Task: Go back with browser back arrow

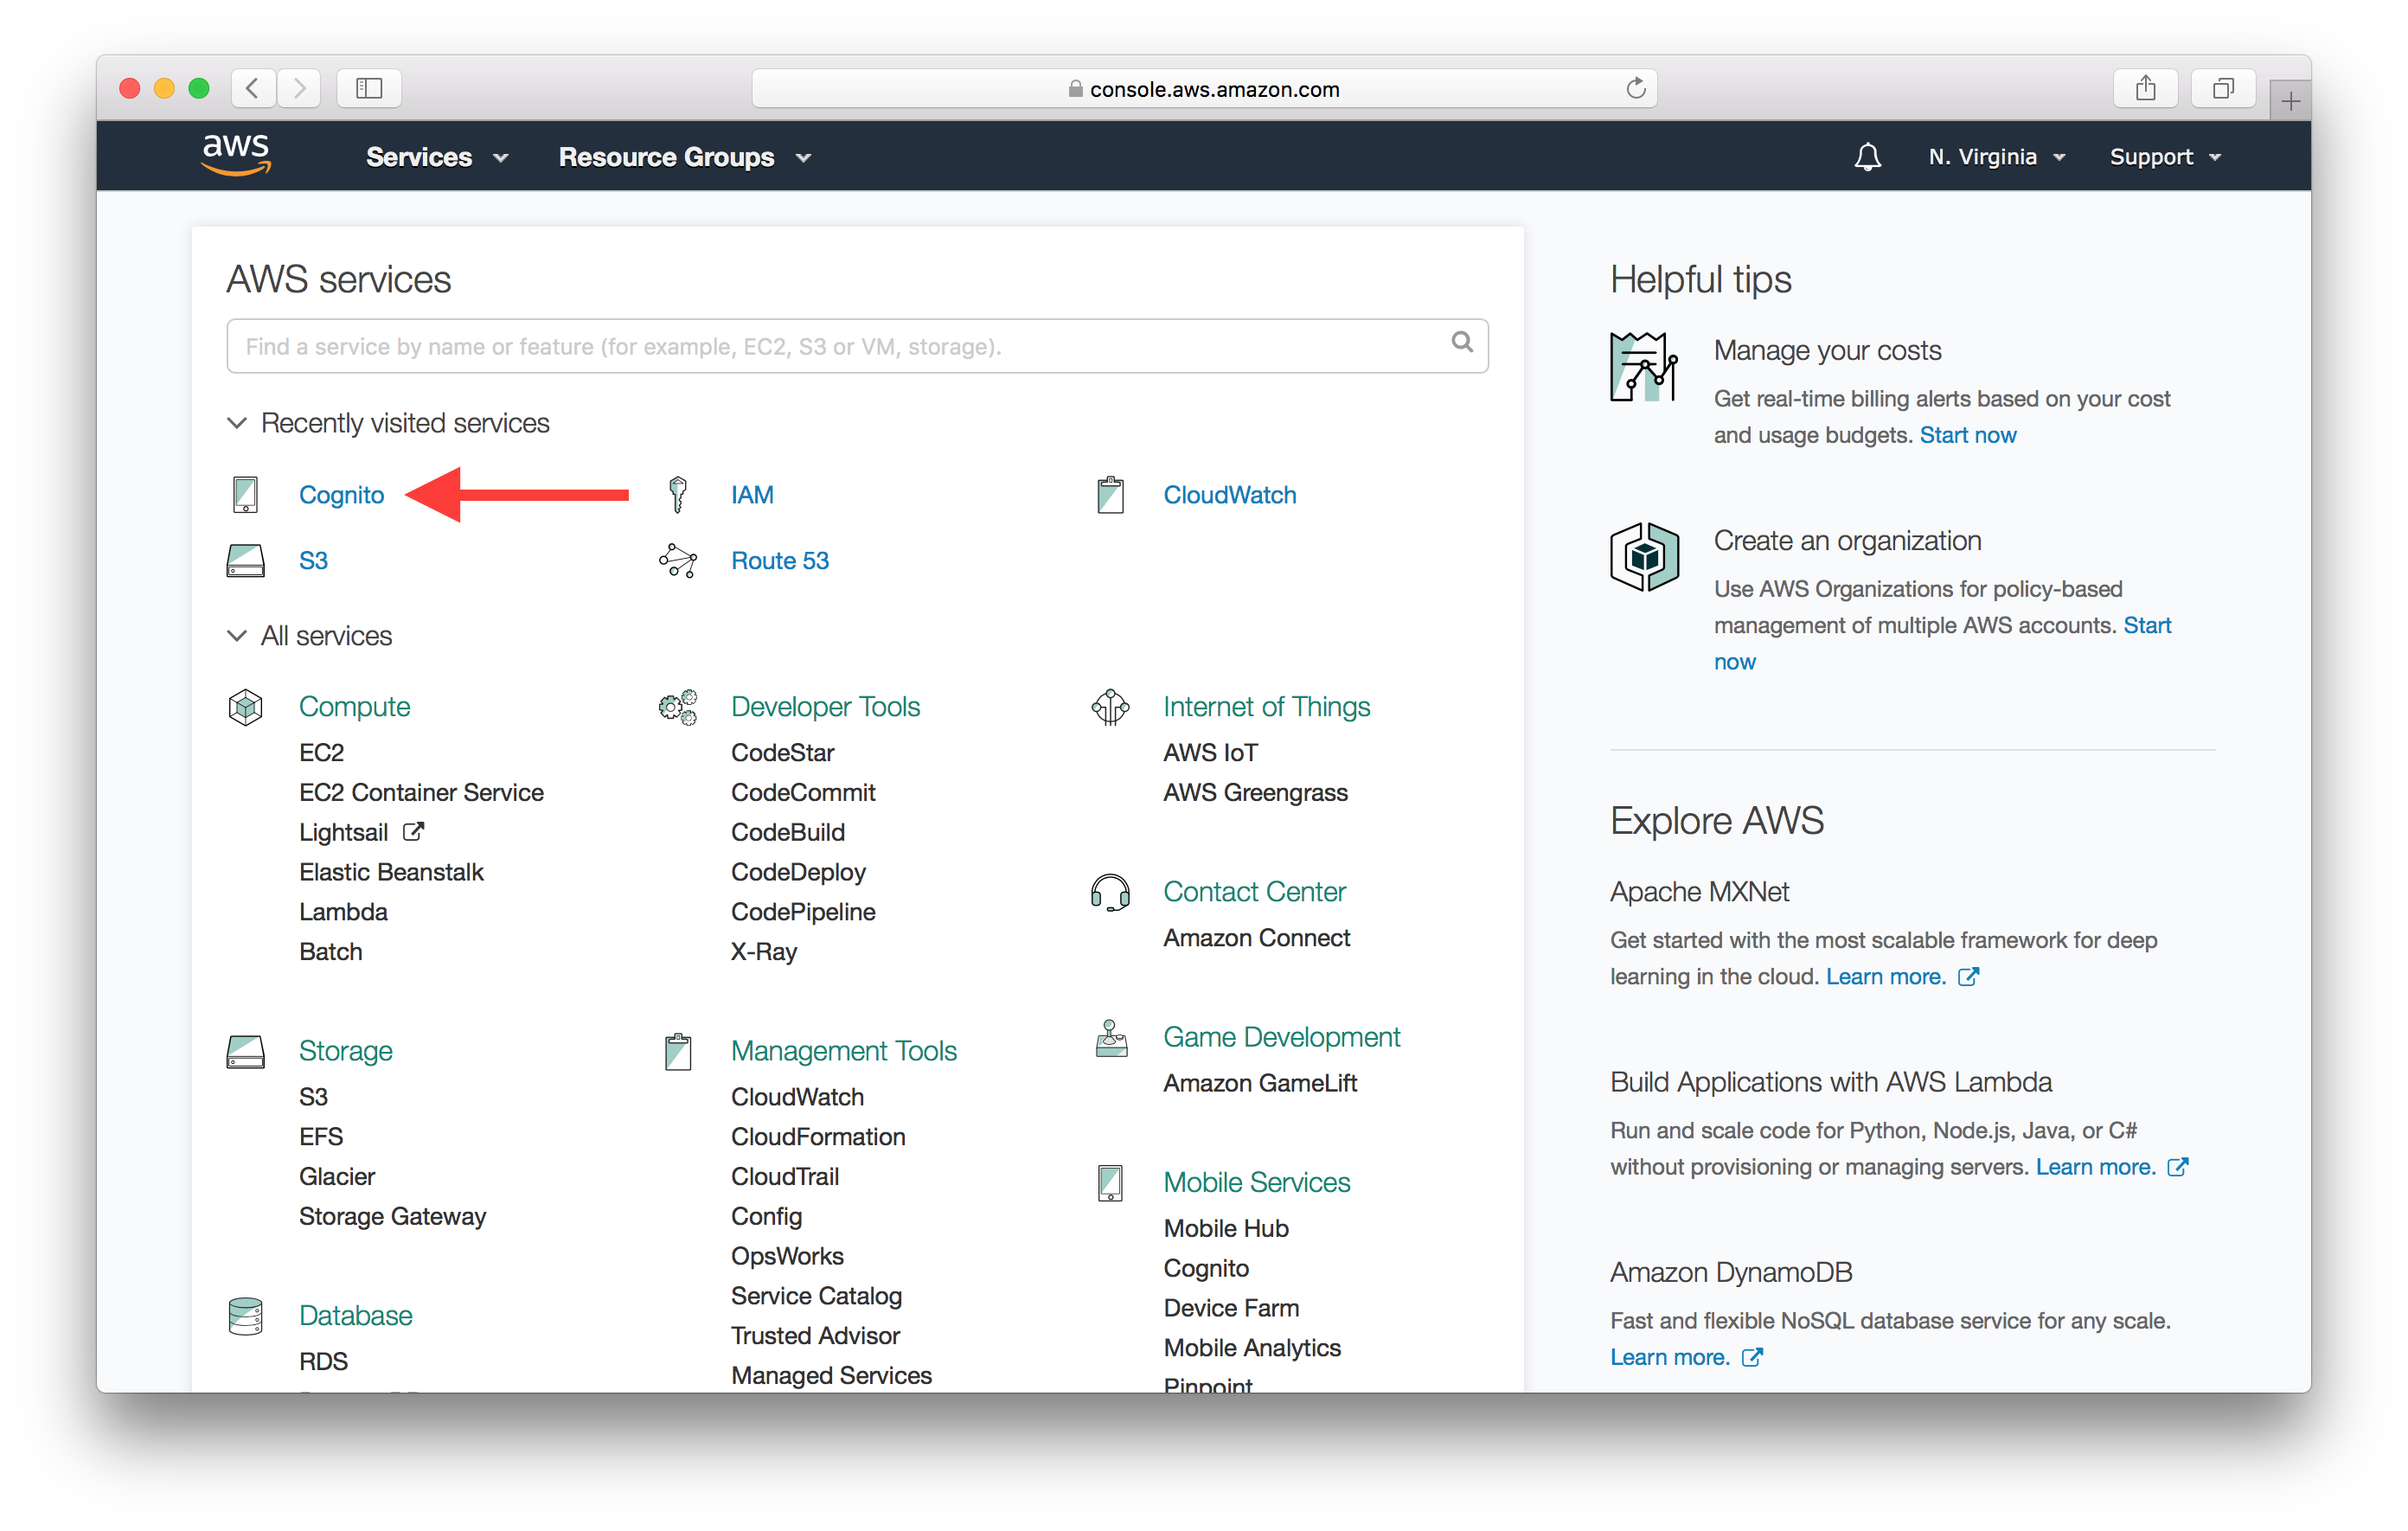Action: coord(253,88)
